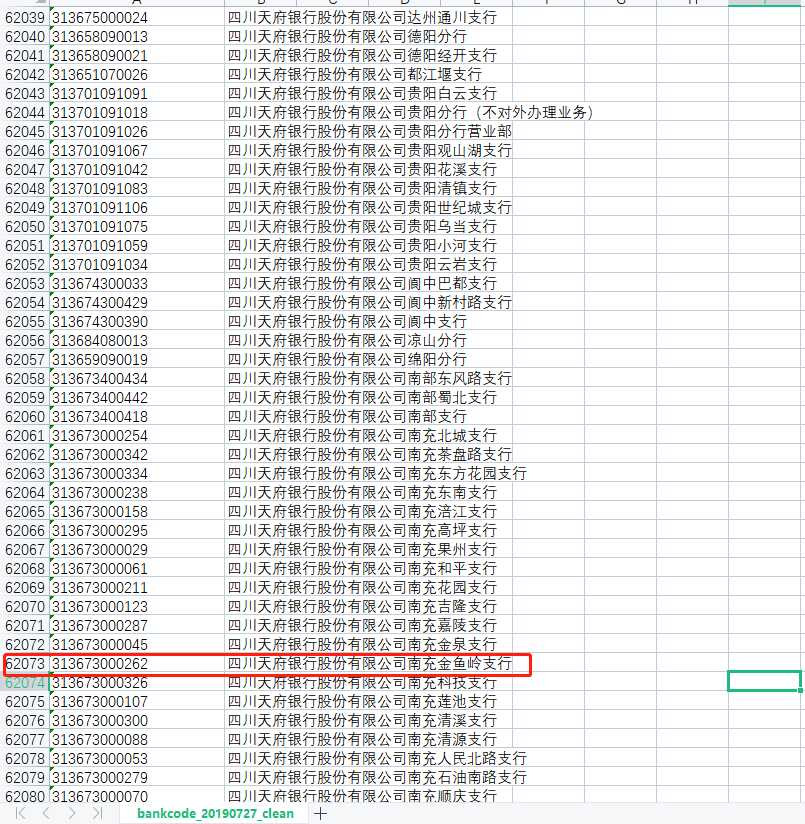Go to last sheet navigation arrow

pyautogui.click(x=97, y=813)
